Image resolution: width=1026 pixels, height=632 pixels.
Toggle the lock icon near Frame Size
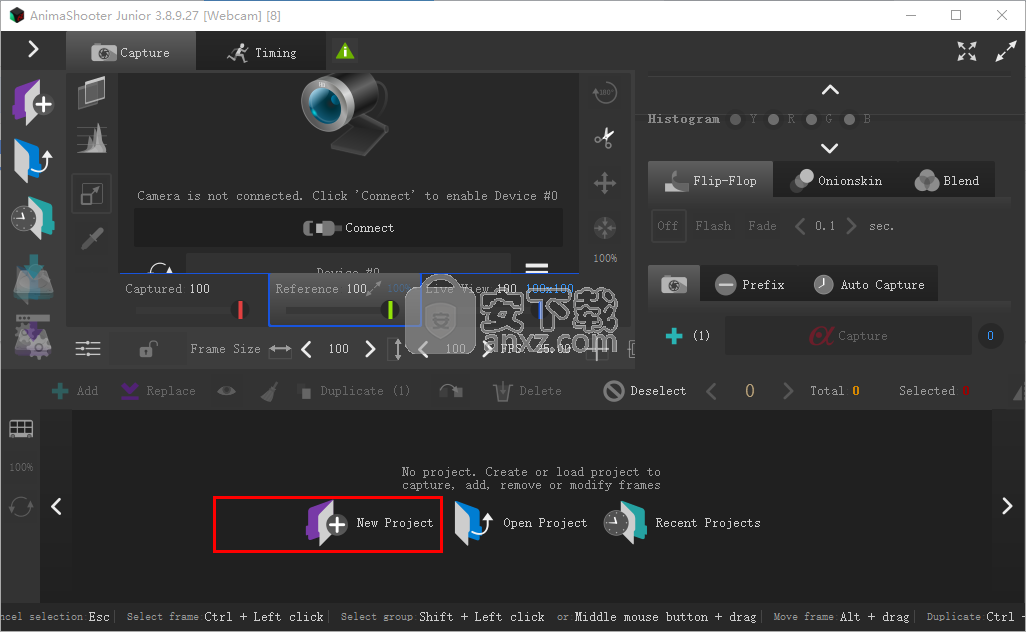point(148,349)
